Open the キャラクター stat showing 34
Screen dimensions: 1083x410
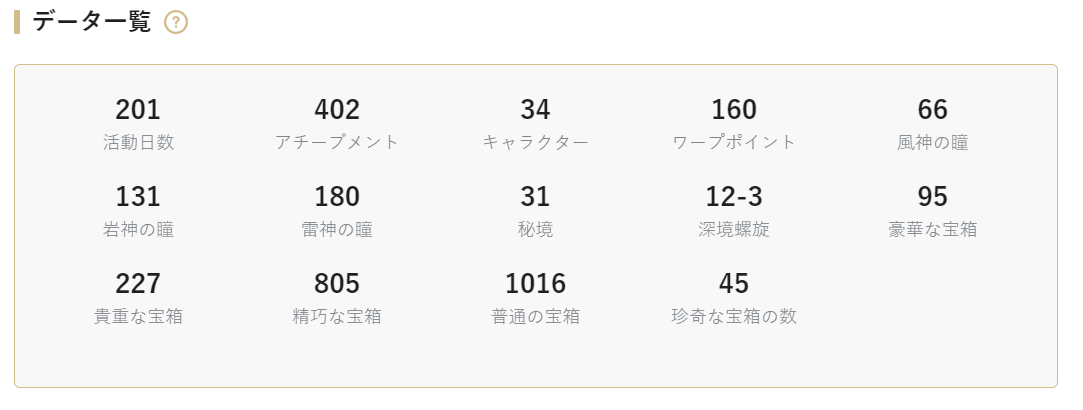(535, 124)
